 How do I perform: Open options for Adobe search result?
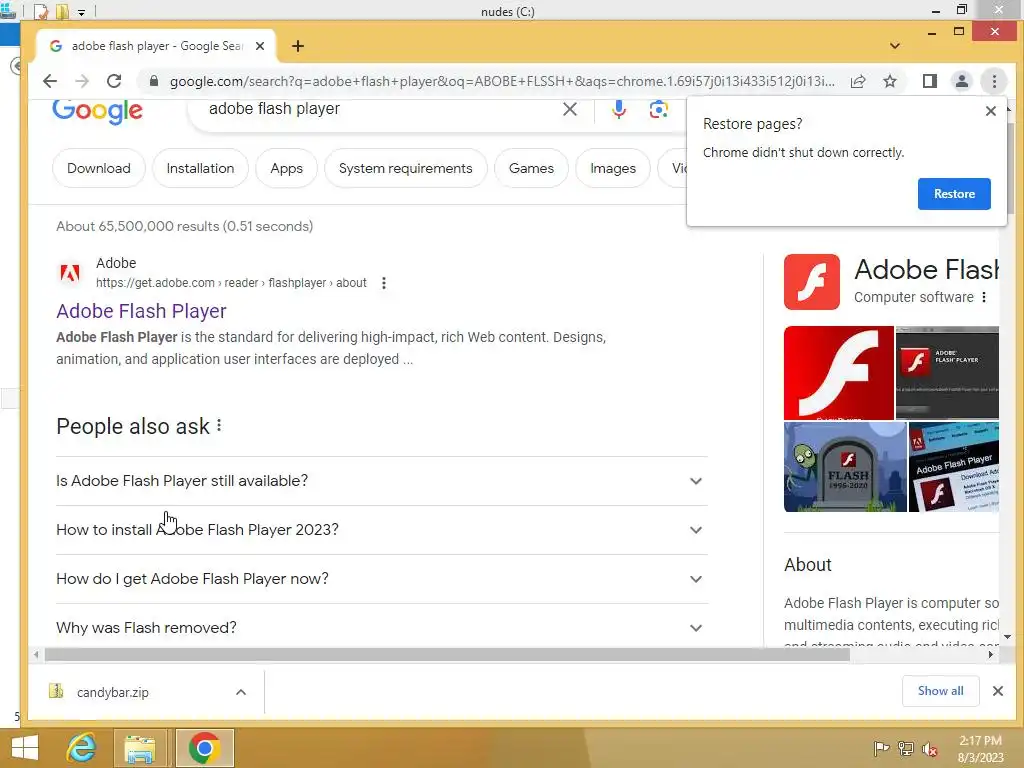[384, 283]
